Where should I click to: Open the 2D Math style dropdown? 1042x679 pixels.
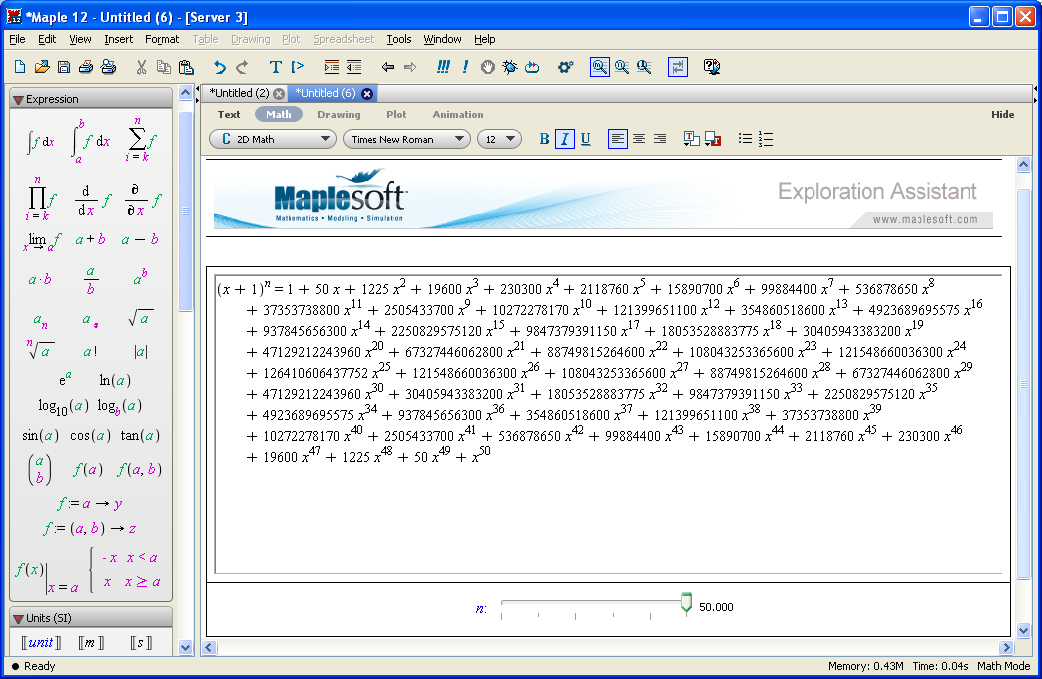[x=272, y=139]
